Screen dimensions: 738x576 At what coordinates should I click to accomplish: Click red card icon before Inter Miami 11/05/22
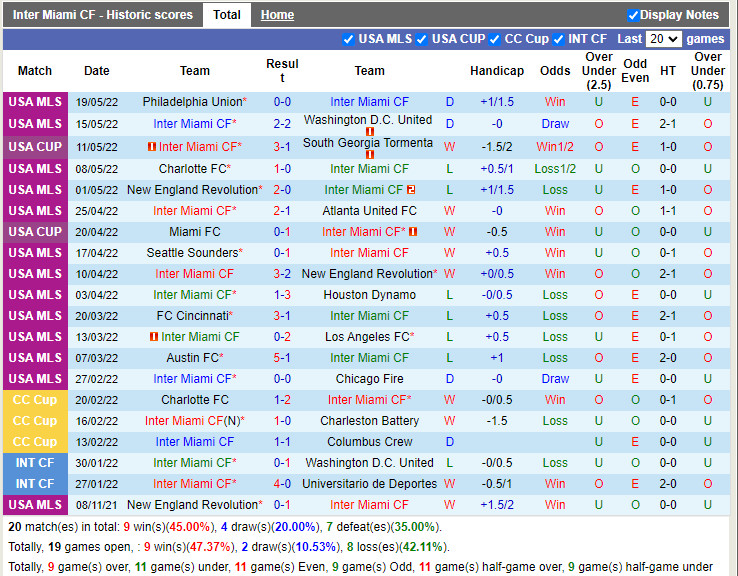pyautogui.click(x=152, y=147)
